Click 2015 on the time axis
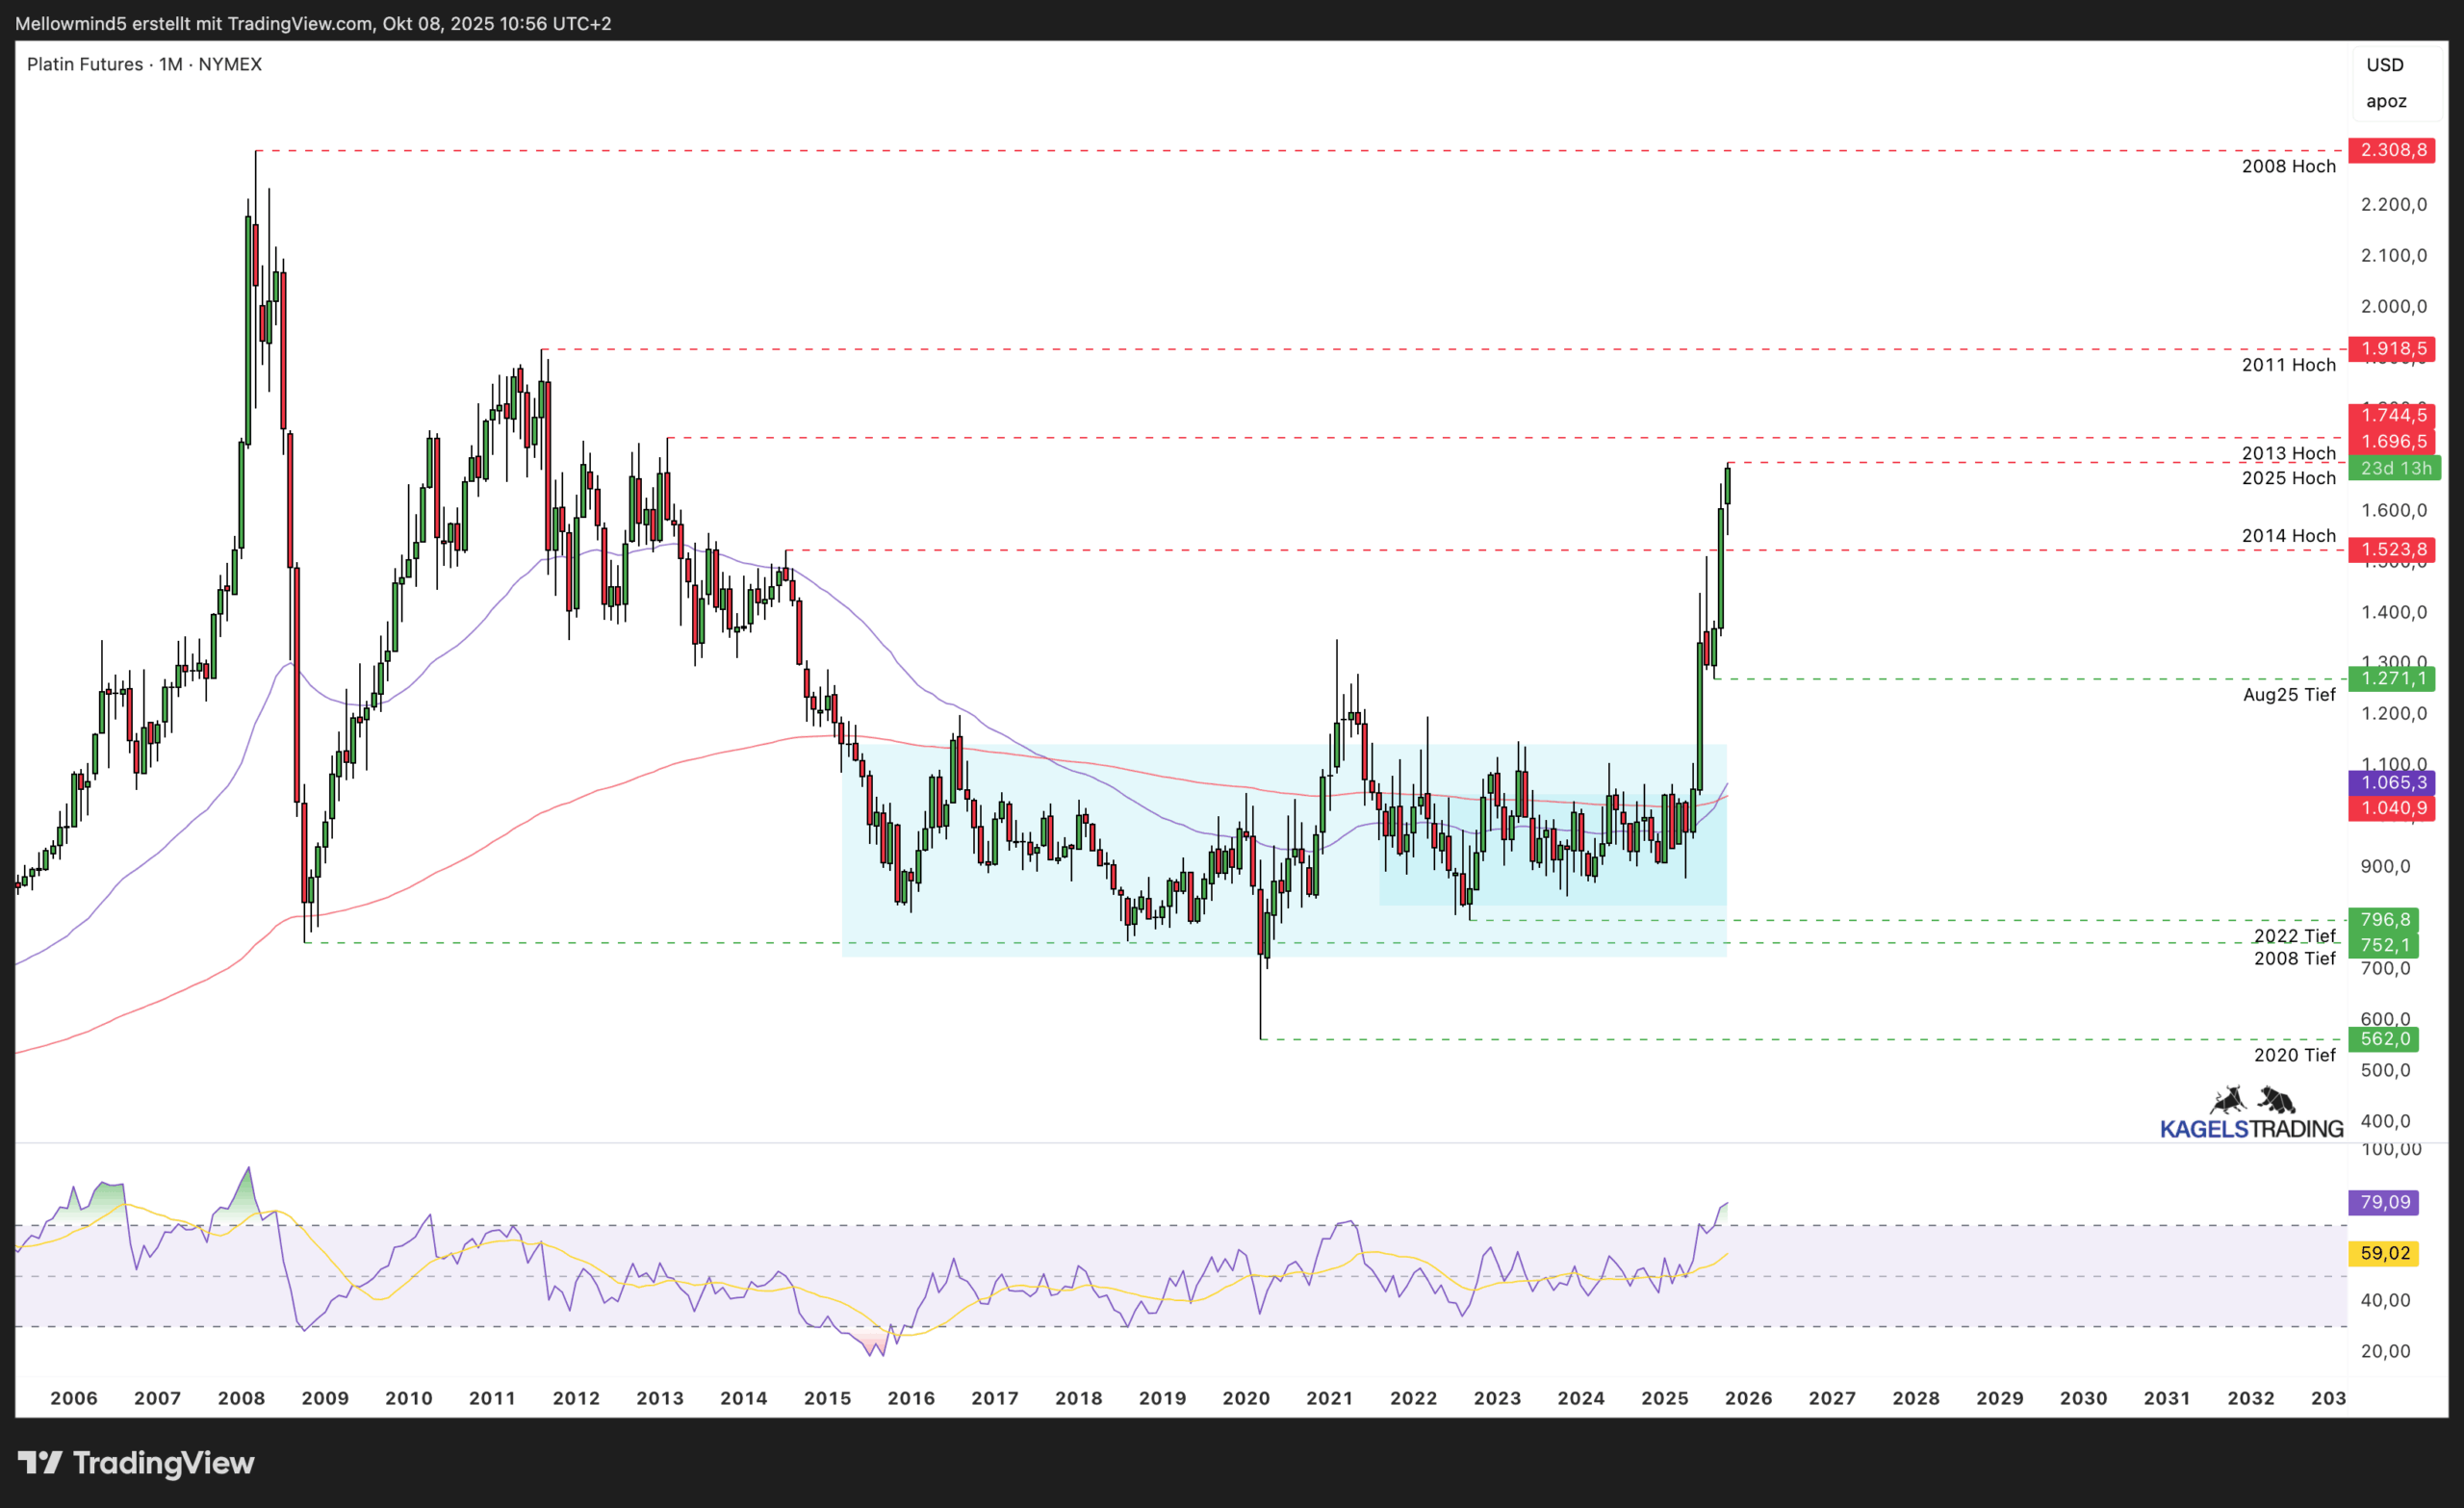The width and height of the screenshot is (2464, 1508). tap(827, 1399)
